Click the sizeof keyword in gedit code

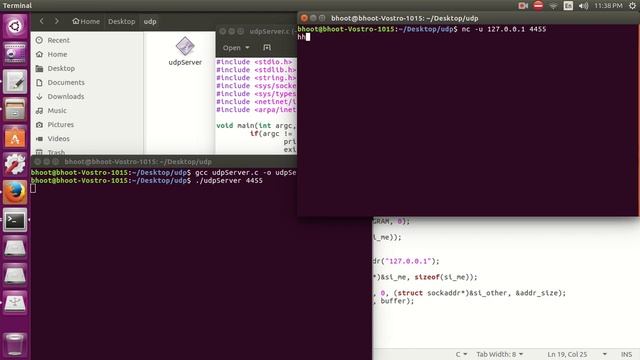(x=427, y=277)
